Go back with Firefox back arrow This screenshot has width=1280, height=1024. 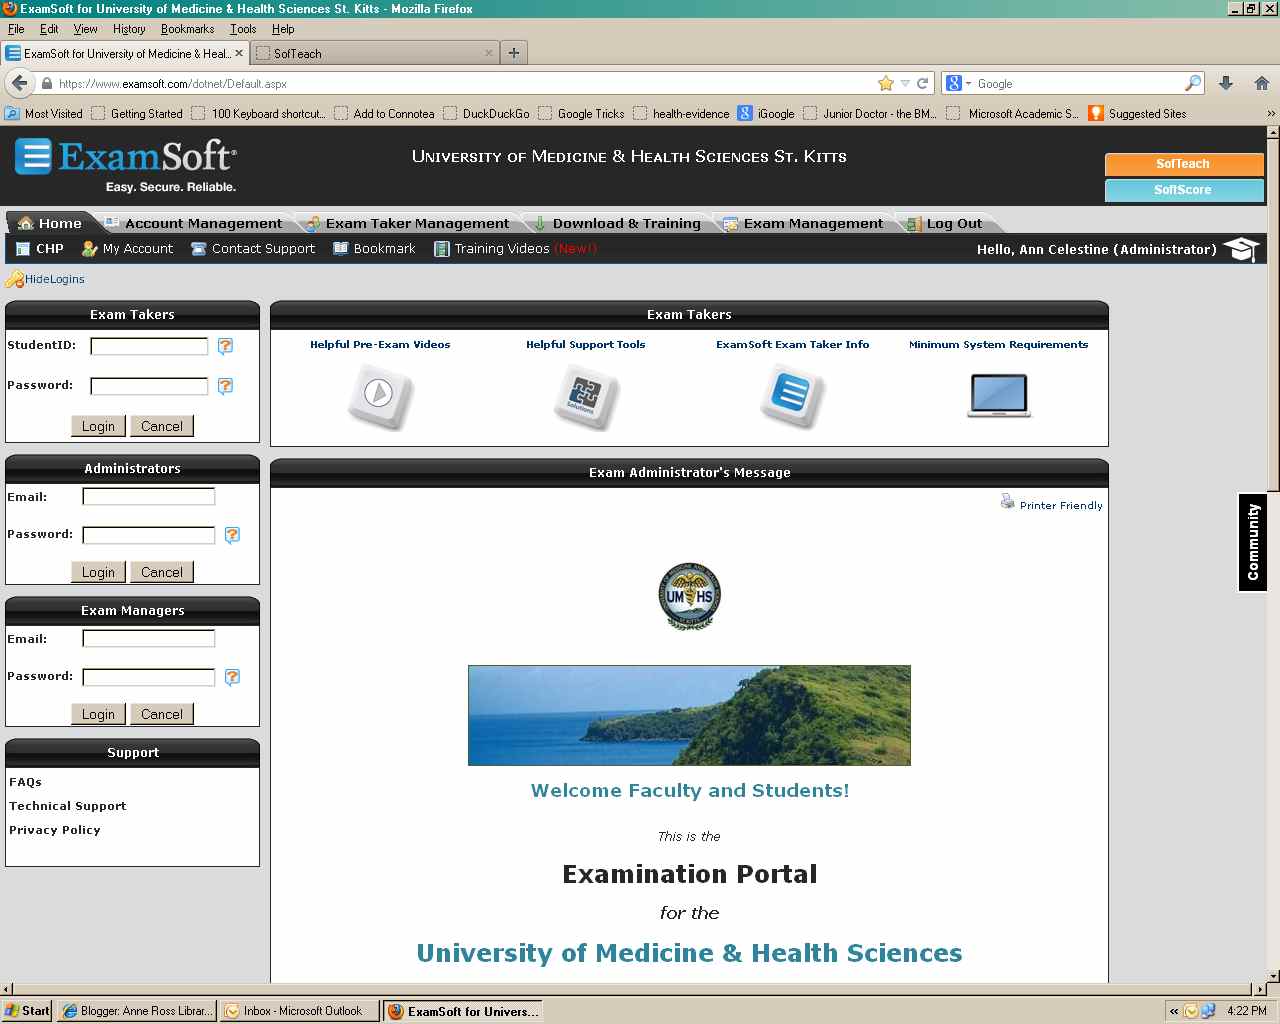point(20,83)
